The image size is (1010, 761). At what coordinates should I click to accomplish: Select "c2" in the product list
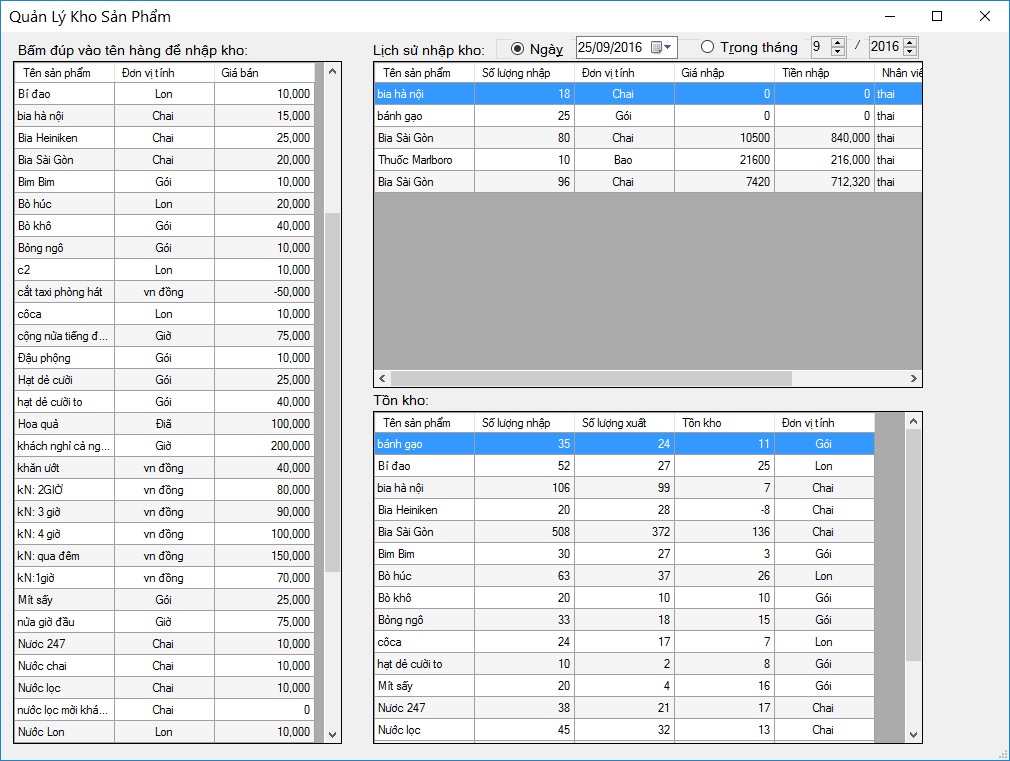(x=164, y=270)
